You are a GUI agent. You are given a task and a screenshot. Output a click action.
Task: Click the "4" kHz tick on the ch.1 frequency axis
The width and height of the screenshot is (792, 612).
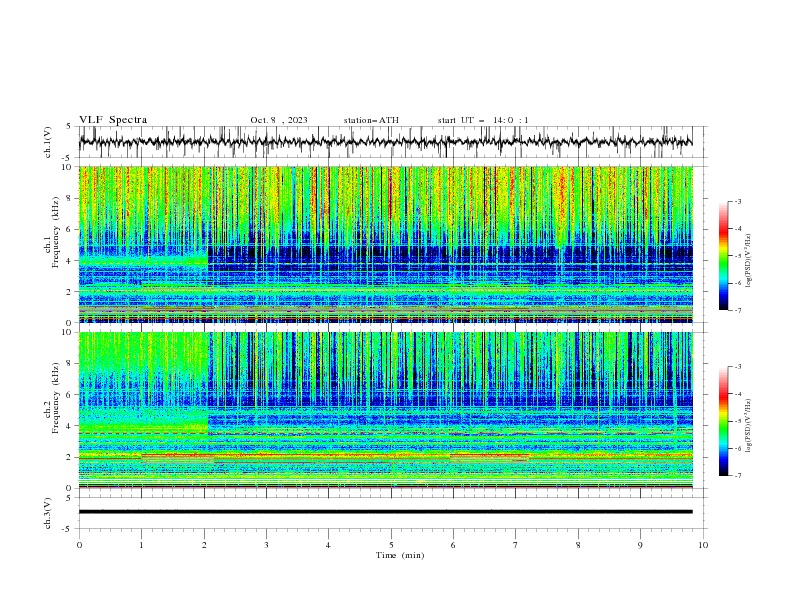click(71, 261)
